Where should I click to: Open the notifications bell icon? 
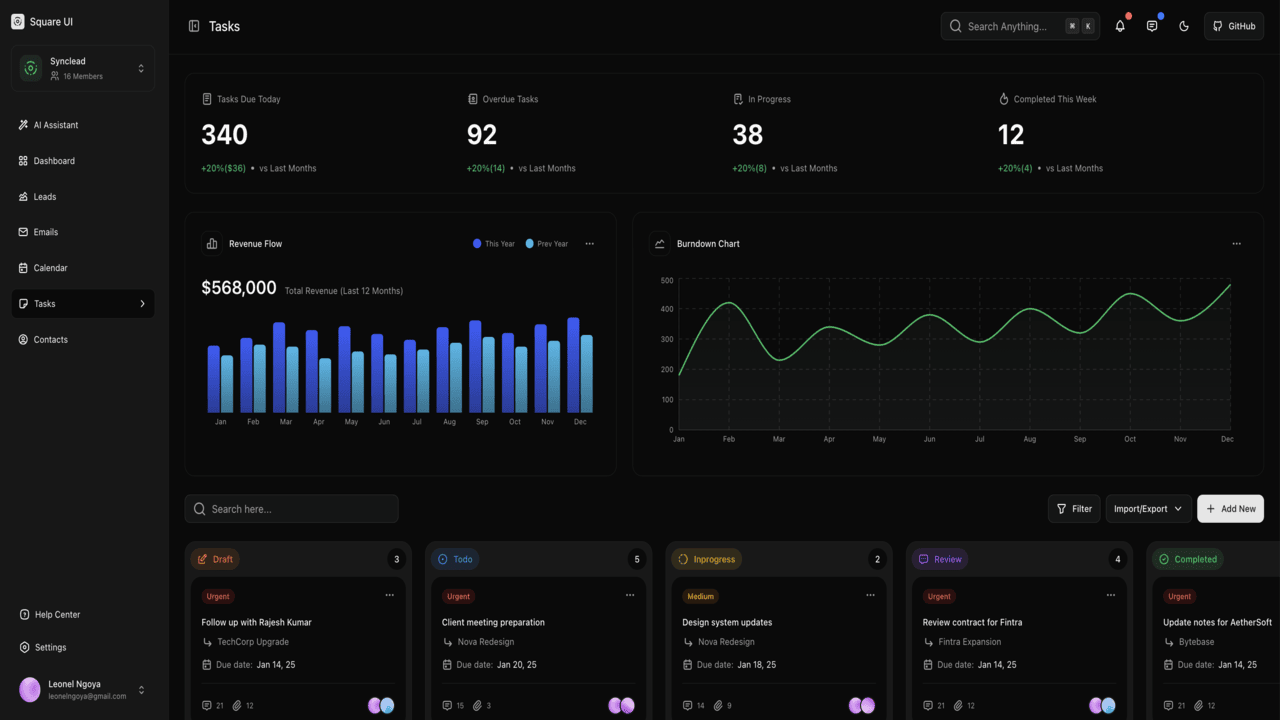tap(1120, 26)
